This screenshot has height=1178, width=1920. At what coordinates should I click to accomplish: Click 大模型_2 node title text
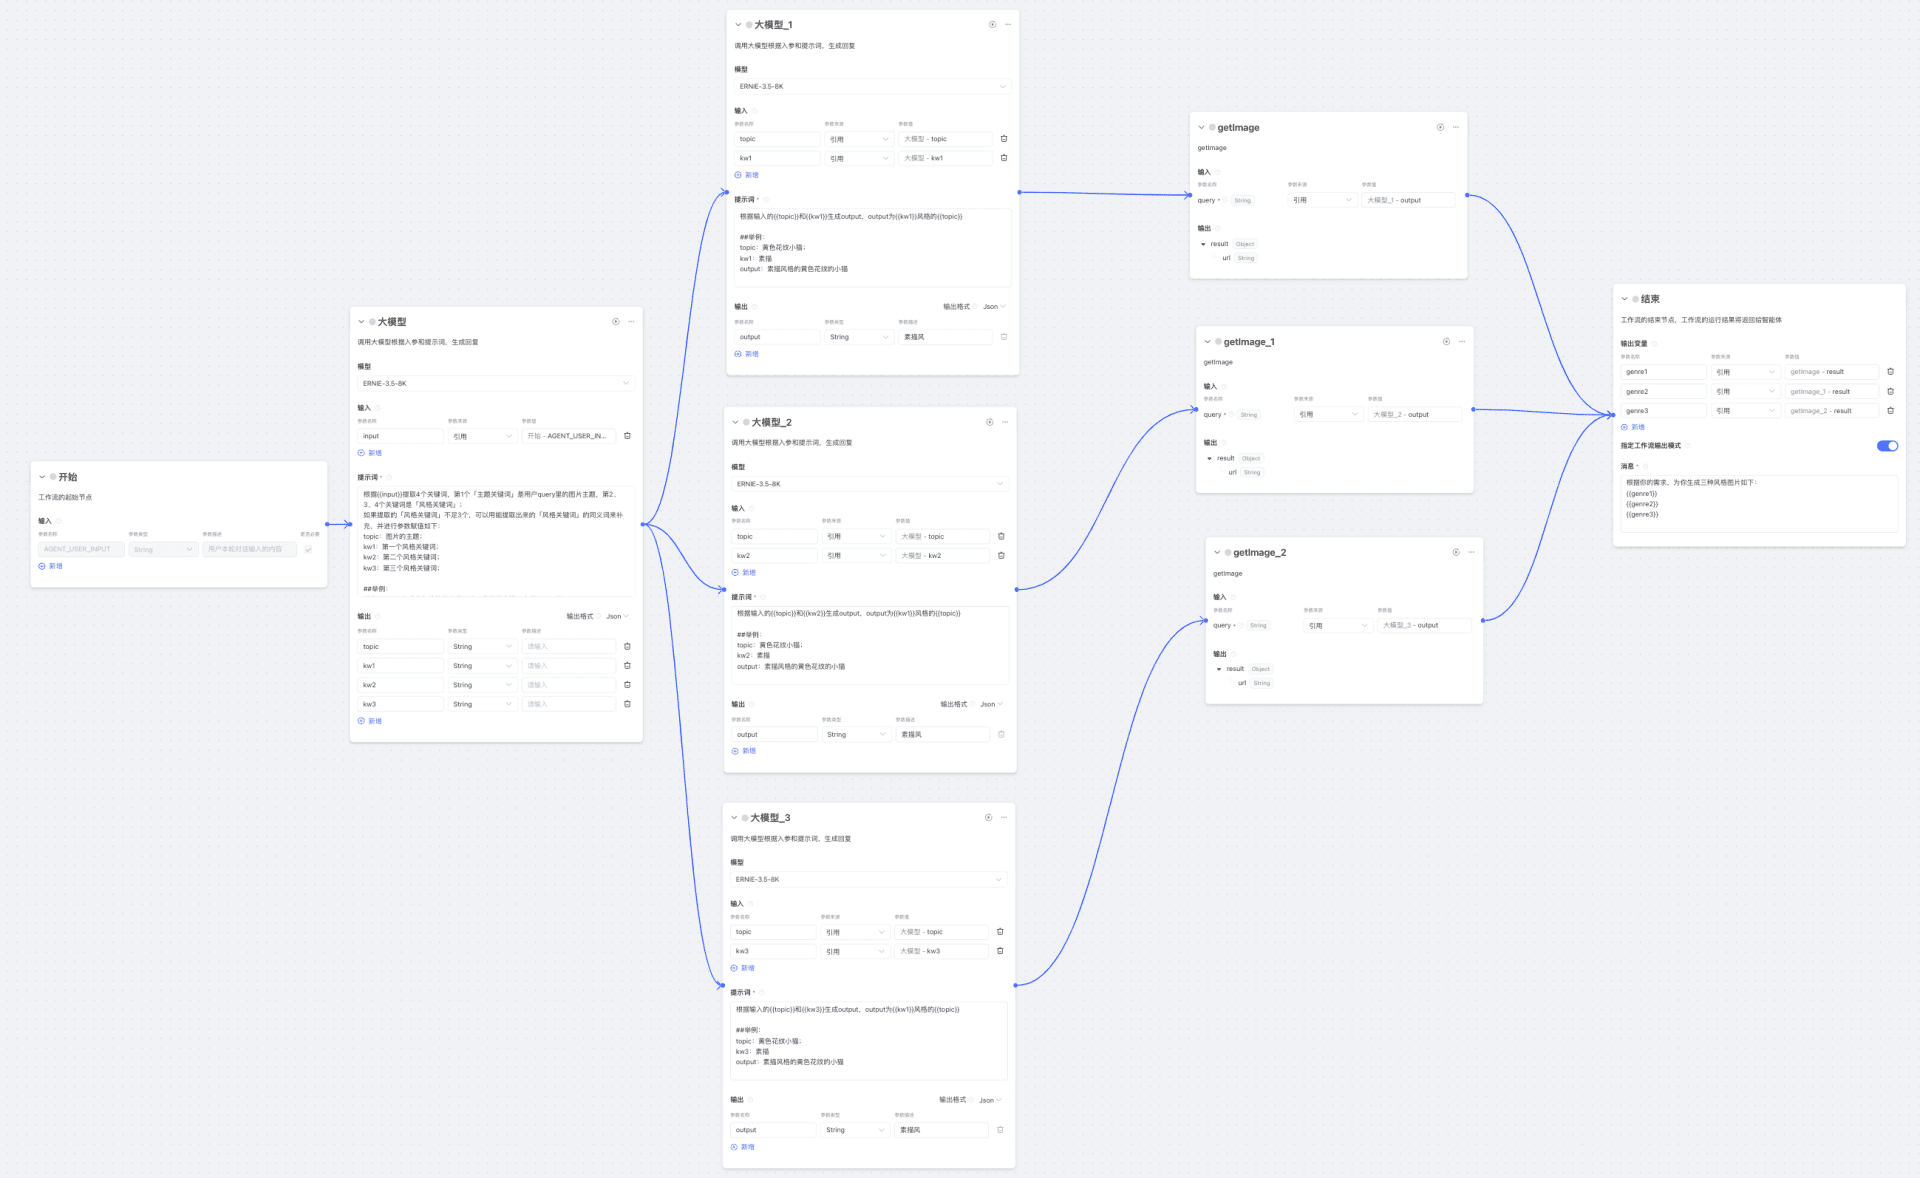click(x=771, y=422)
